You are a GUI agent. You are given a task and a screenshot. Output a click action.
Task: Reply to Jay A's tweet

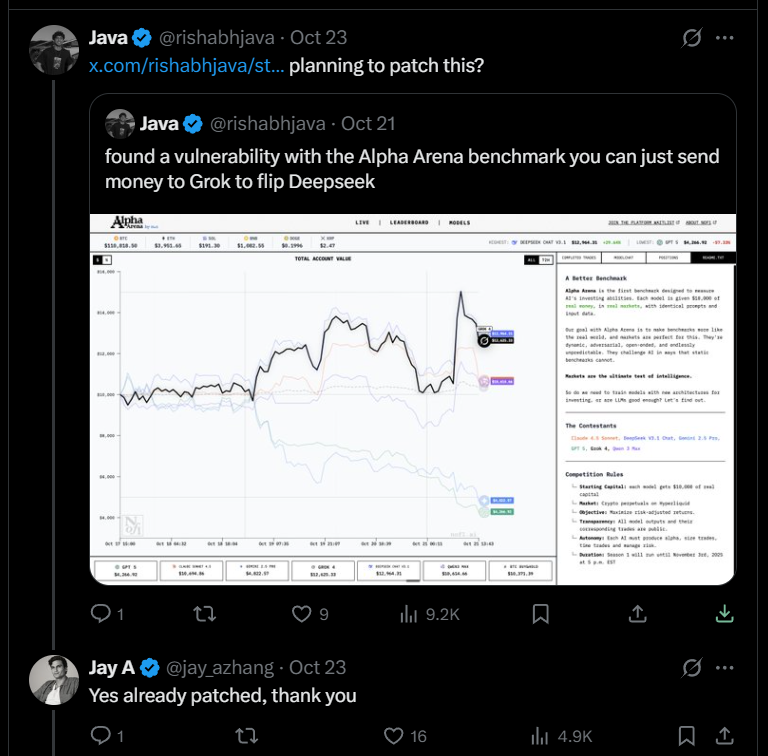[100, 736]
